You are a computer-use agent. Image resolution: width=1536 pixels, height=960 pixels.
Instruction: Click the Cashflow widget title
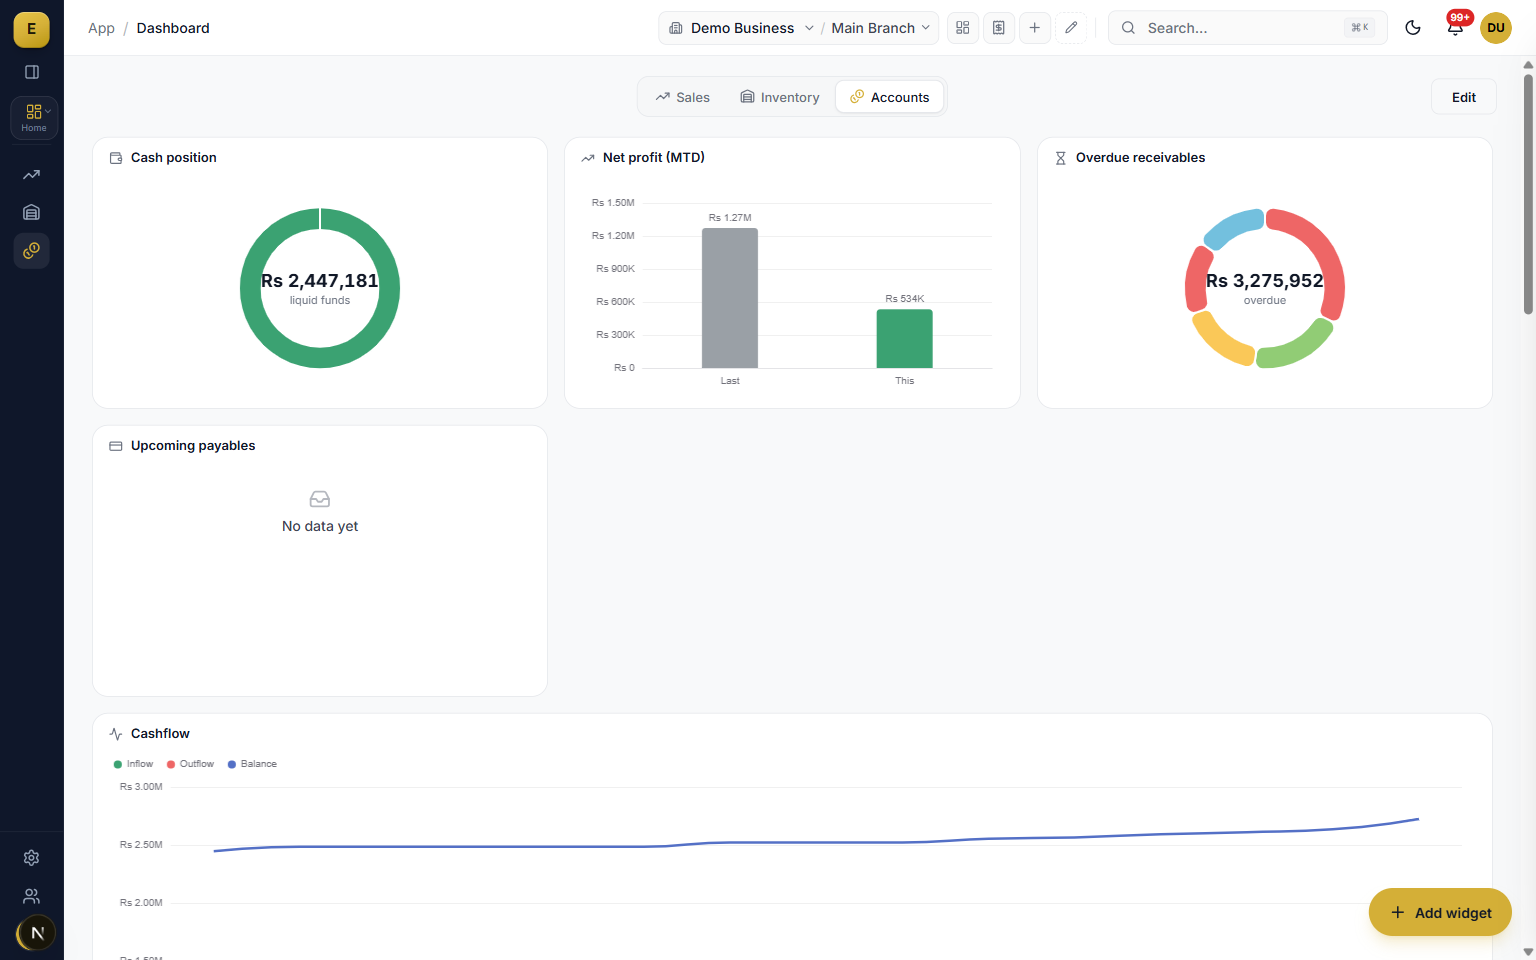(x=160, y=734)
